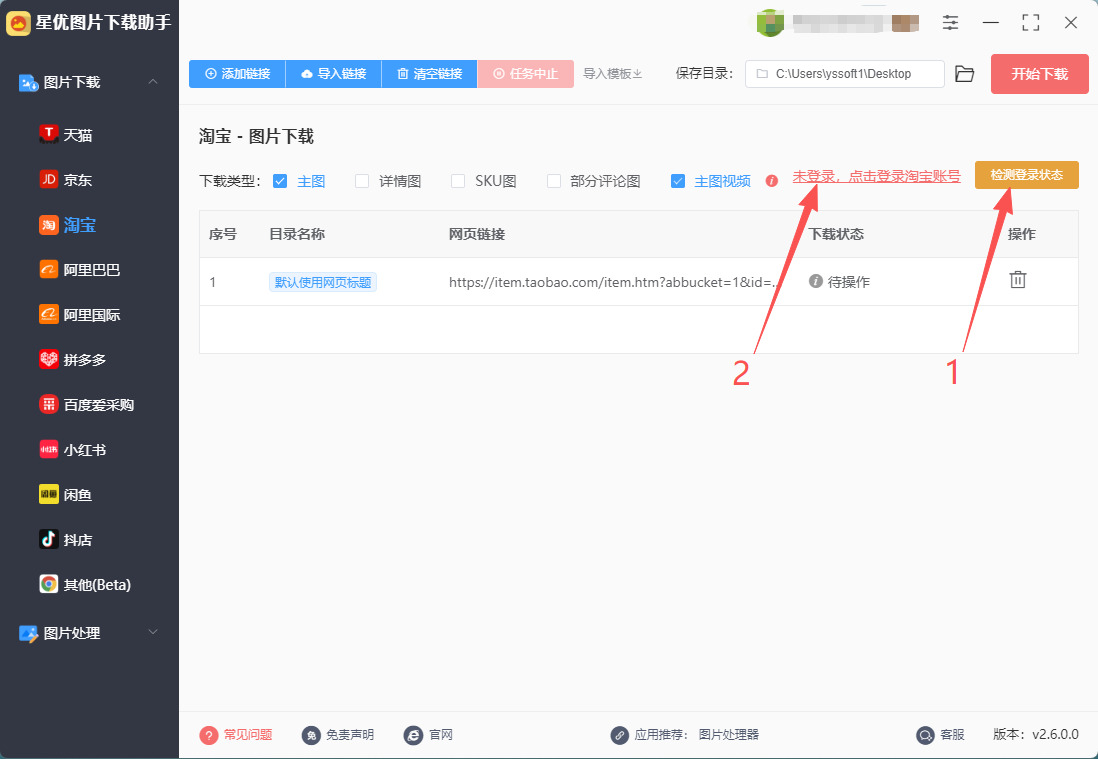Open the settings sliders icon in title bar

tap(950, 22)
